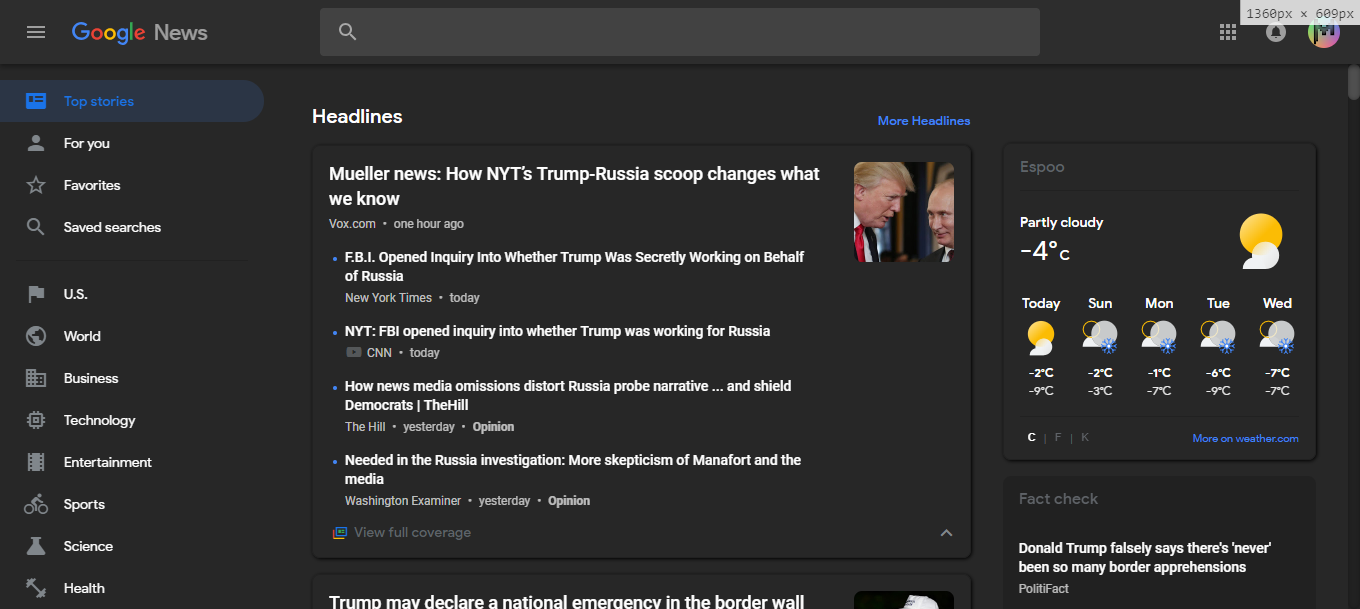1360x609 pixels.
Task: Open the notifications bell
Action: [1275, 31]
